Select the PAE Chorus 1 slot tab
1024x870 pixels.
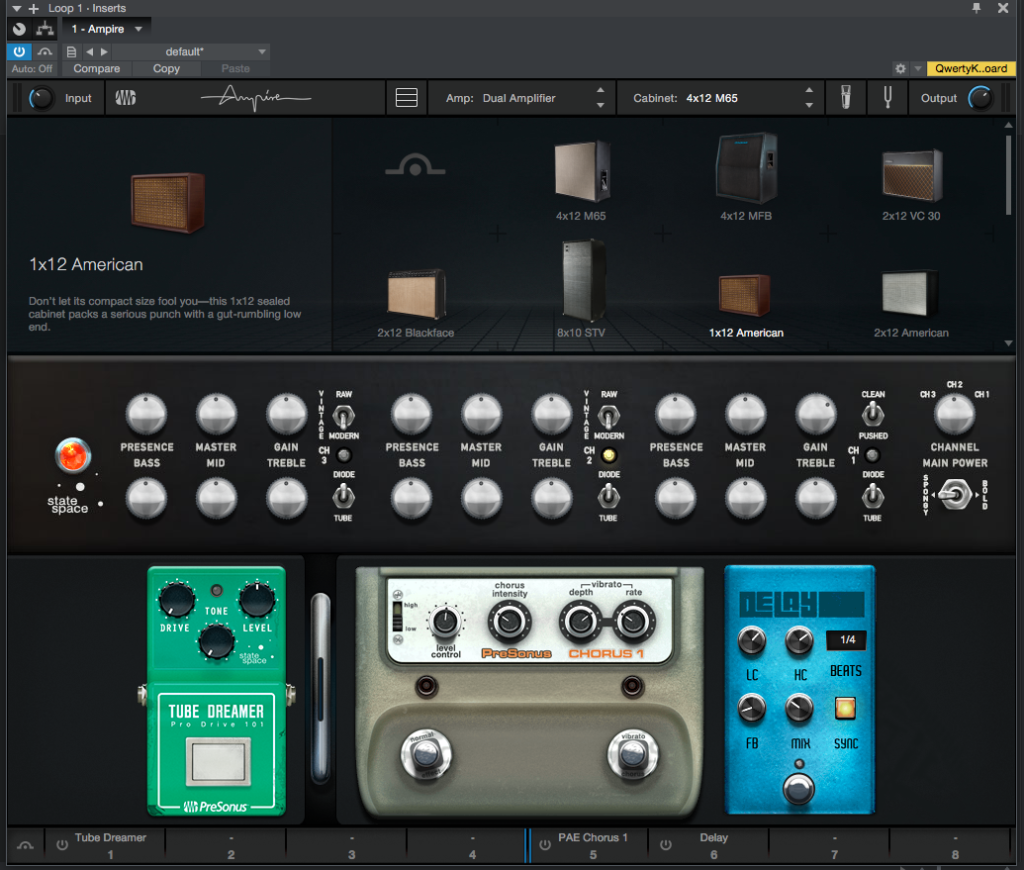click(x=592, y=846)
